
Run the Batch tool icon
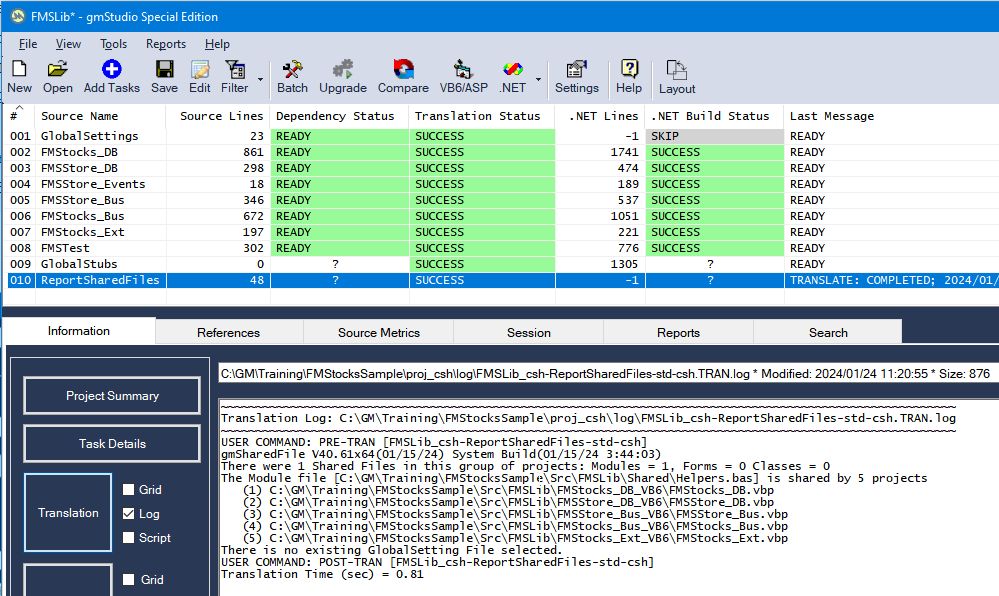(x=293, y=70)
